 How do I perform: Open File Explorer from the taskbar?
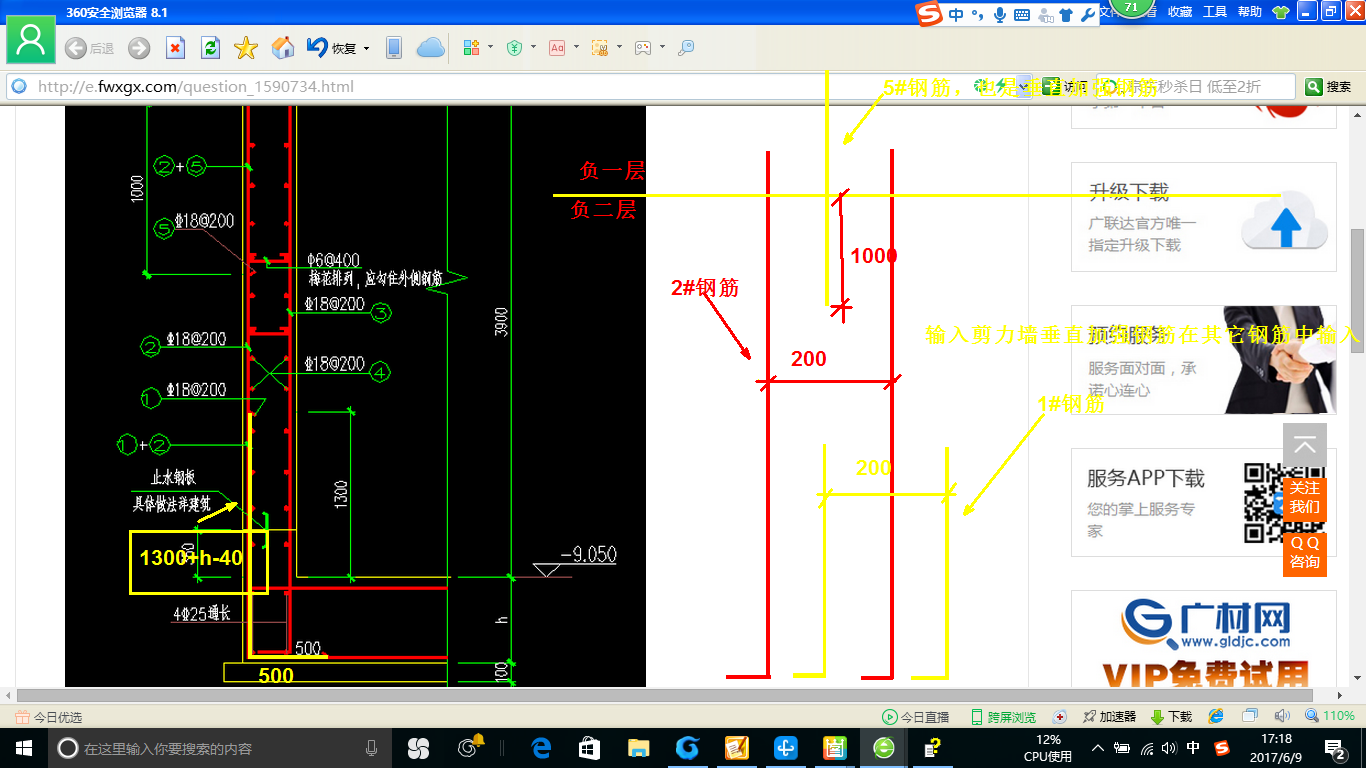click(638, 748)
